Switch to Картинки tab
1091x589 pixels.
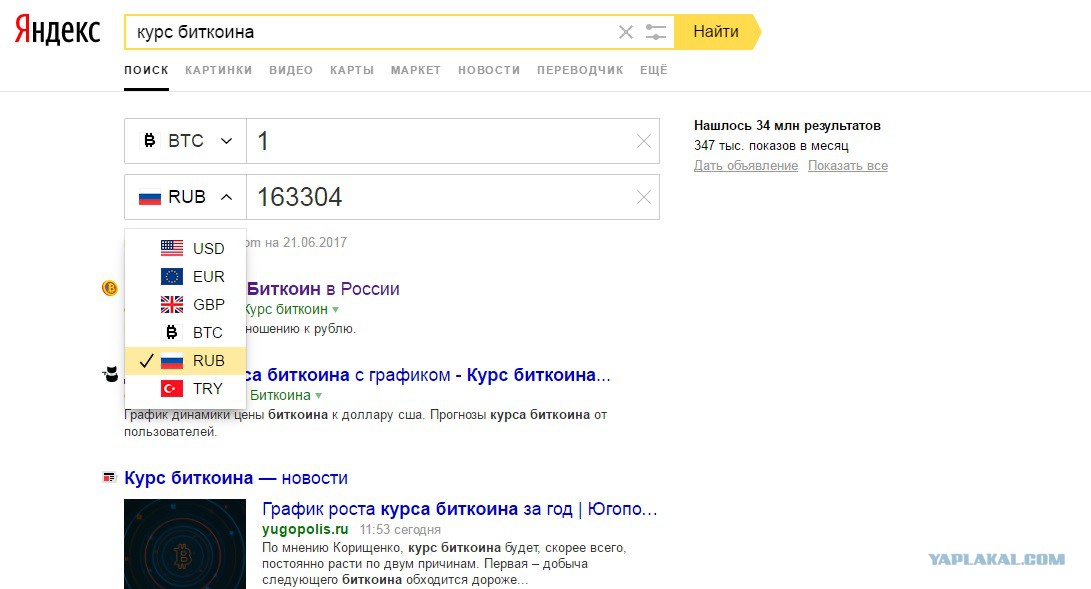pos(218,70)
